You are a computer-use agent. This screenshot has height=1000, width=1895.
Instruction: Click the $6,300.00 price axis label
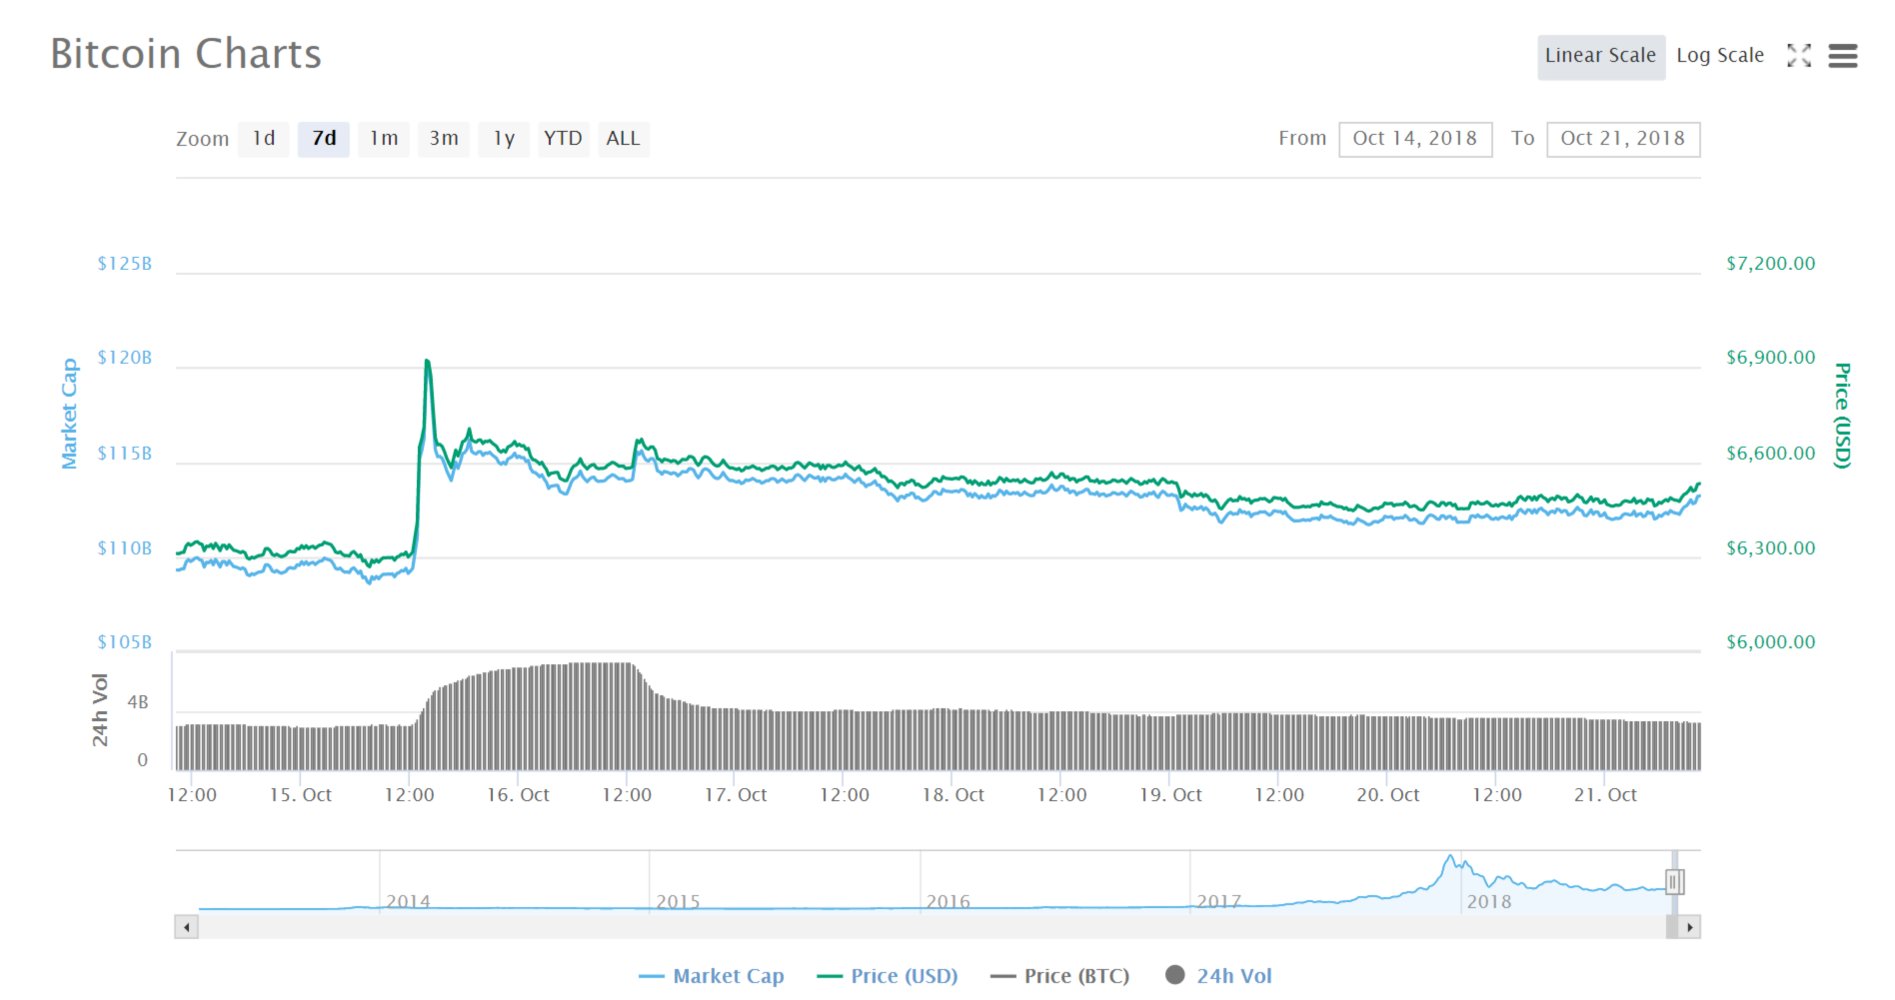tap(1770, 549)
